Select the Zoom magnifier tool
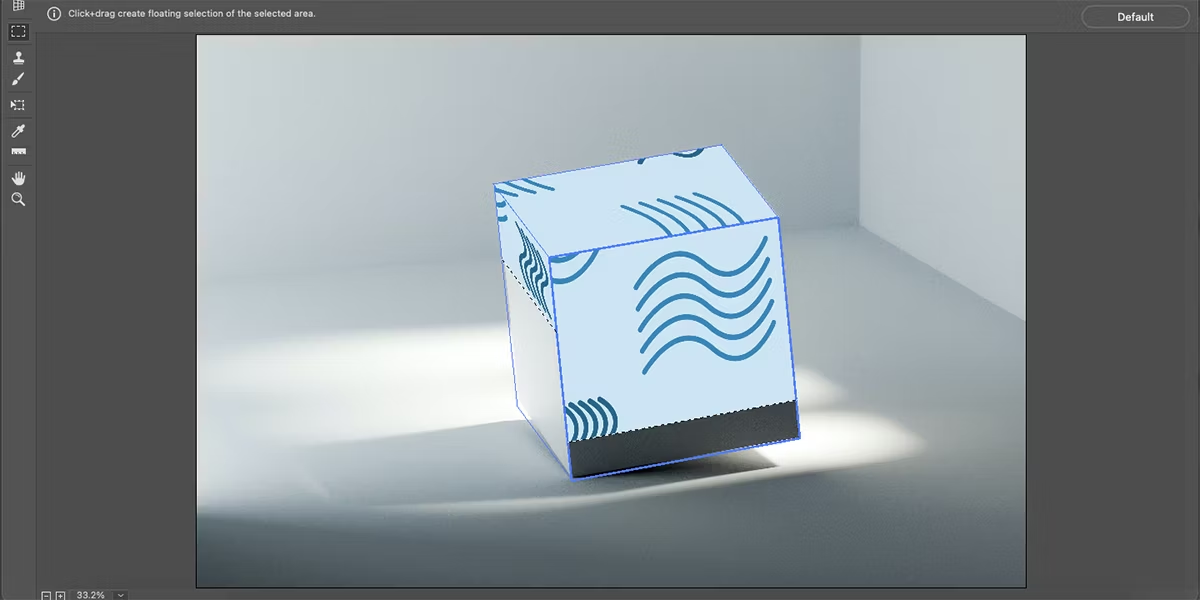This screenshot has width=1200, height=600. 18,200
